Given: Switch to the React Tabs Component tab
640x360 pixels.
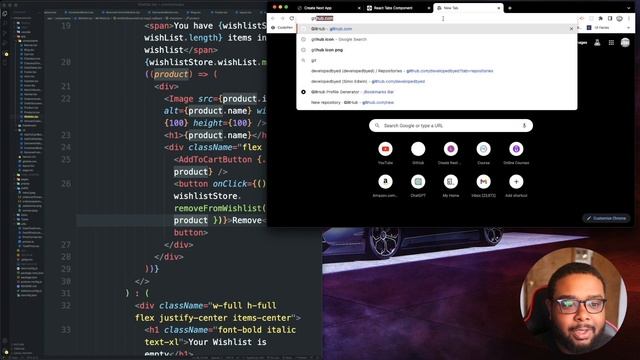Looking at the screenshot, I should point(398,8).
